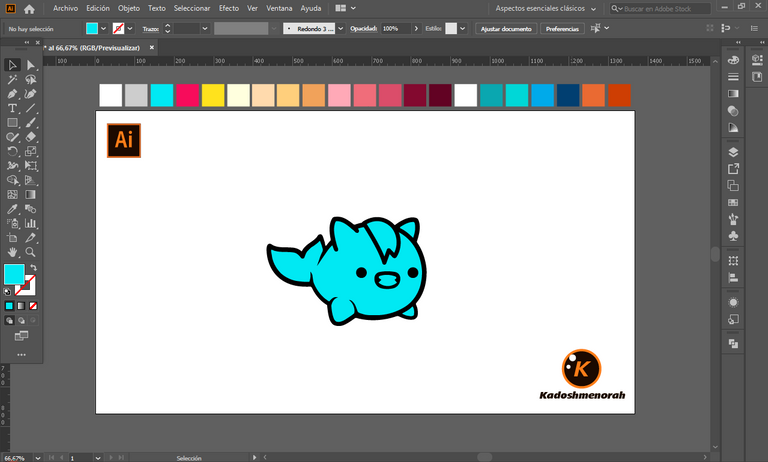The image size is (768, 462).
Task: Click the cyan Fill color box
Action: (14, 274)
